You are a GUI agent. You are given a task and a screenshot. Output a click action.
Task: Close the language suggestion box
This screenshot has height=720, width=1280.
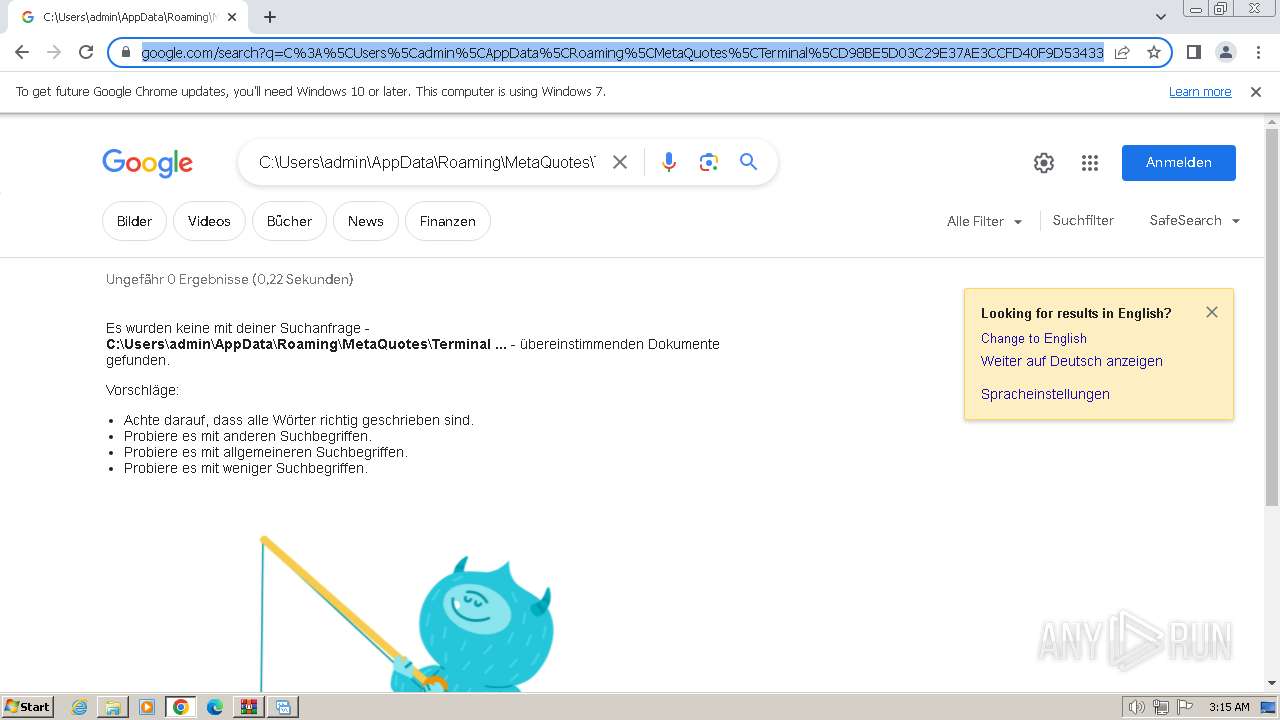pyautogui.click(x=1212, y=312)
